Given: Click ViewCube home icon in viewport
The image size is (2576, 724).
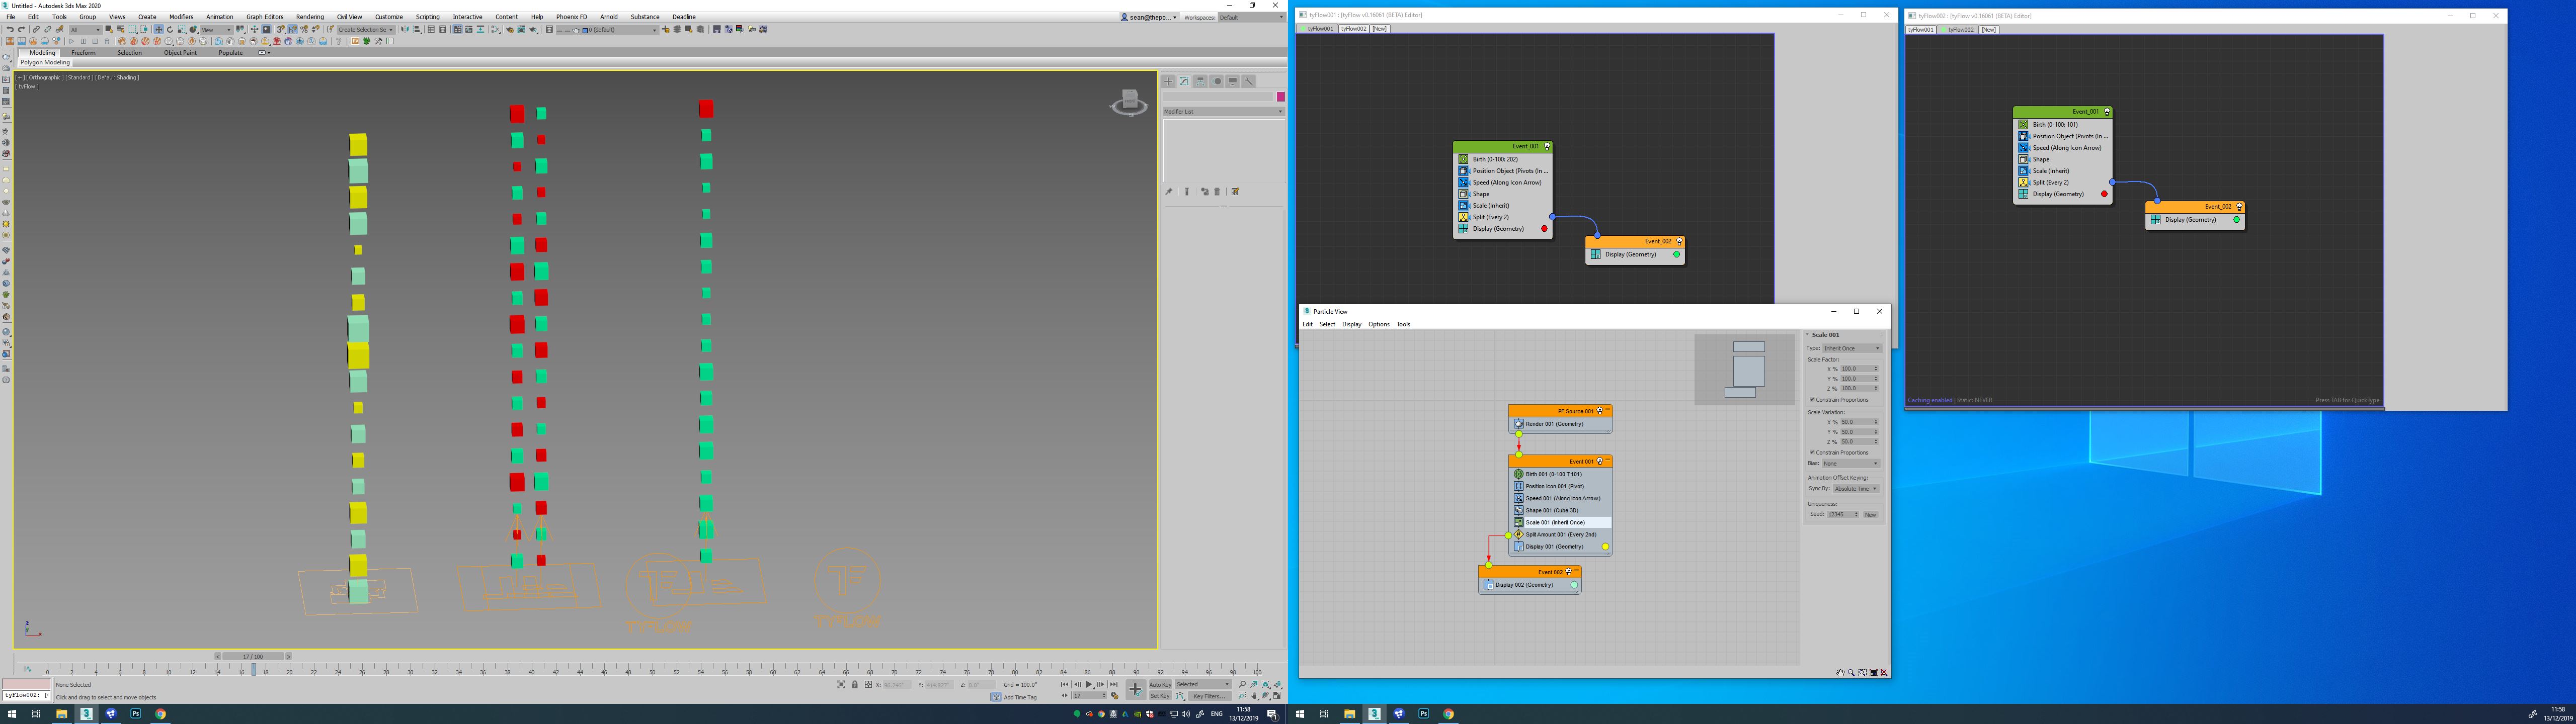Looking at the screenshot, I should (1130, 99).
